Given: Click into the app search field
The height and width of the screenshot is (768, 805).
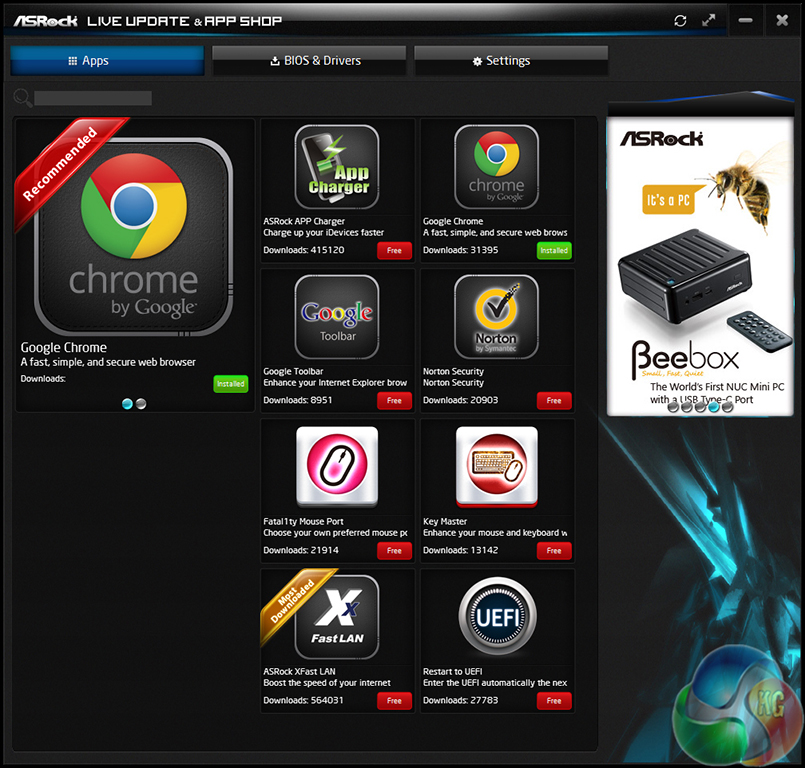Looking at the screenshot, I should (93, 98).
